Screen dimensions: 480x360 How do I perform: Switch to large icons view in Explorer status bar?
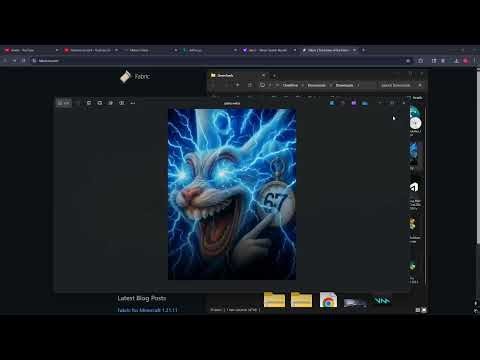[424, 310]
